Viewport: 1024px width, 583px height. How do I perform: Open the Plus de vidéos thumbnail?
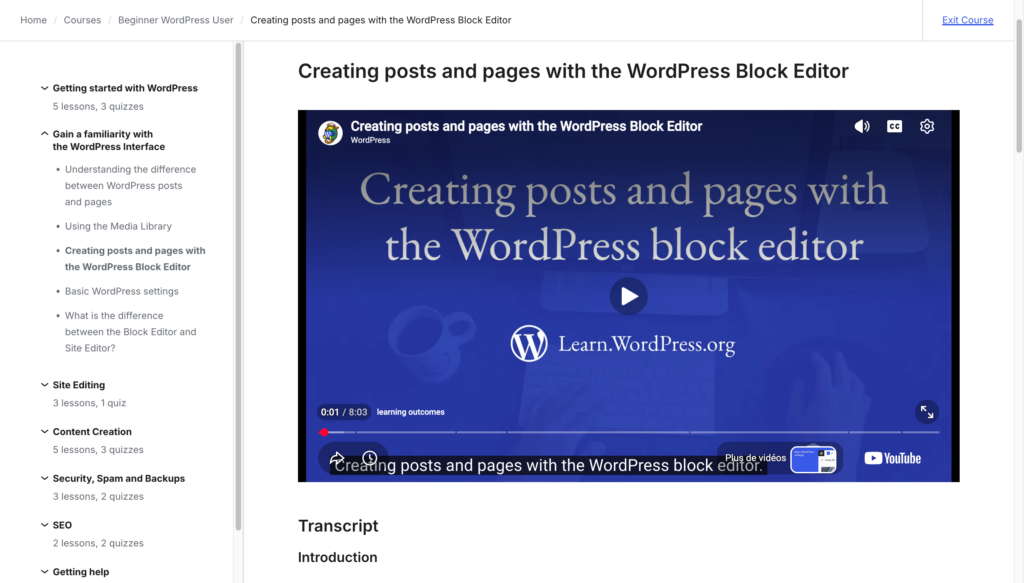coord(813,459)
